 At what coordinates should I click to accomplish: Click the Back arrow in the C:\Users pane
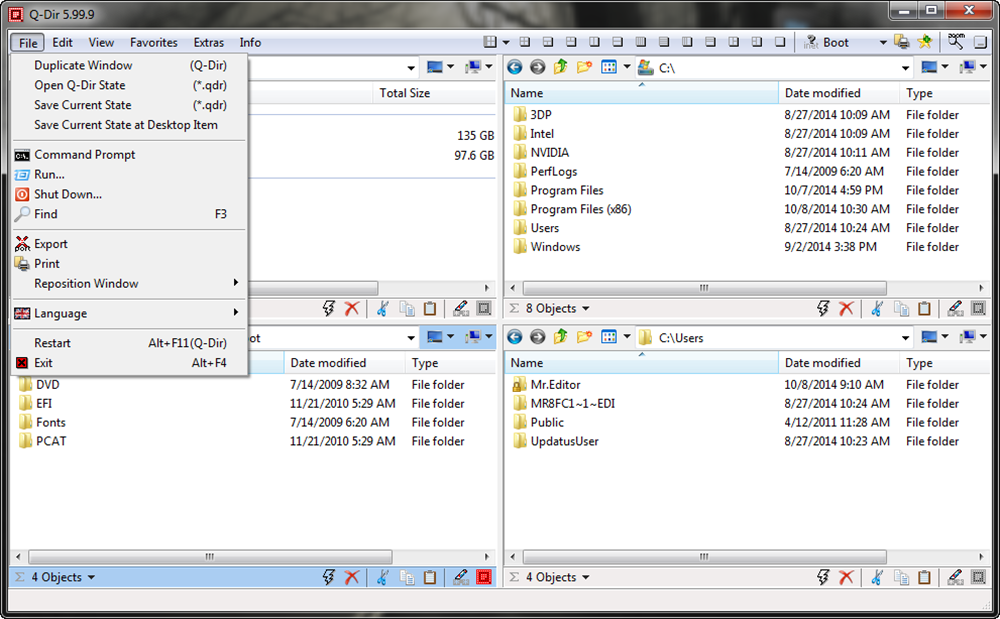click(515, 337)
